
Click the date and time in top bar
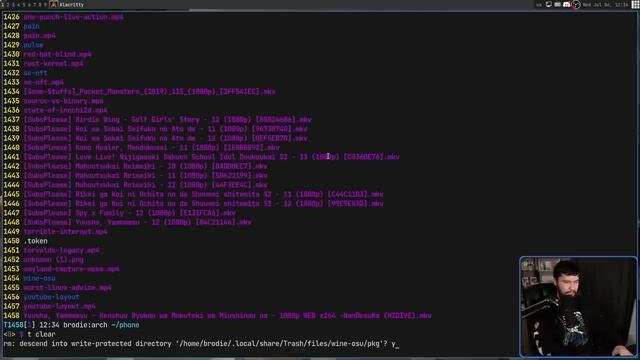click(605, 5)
